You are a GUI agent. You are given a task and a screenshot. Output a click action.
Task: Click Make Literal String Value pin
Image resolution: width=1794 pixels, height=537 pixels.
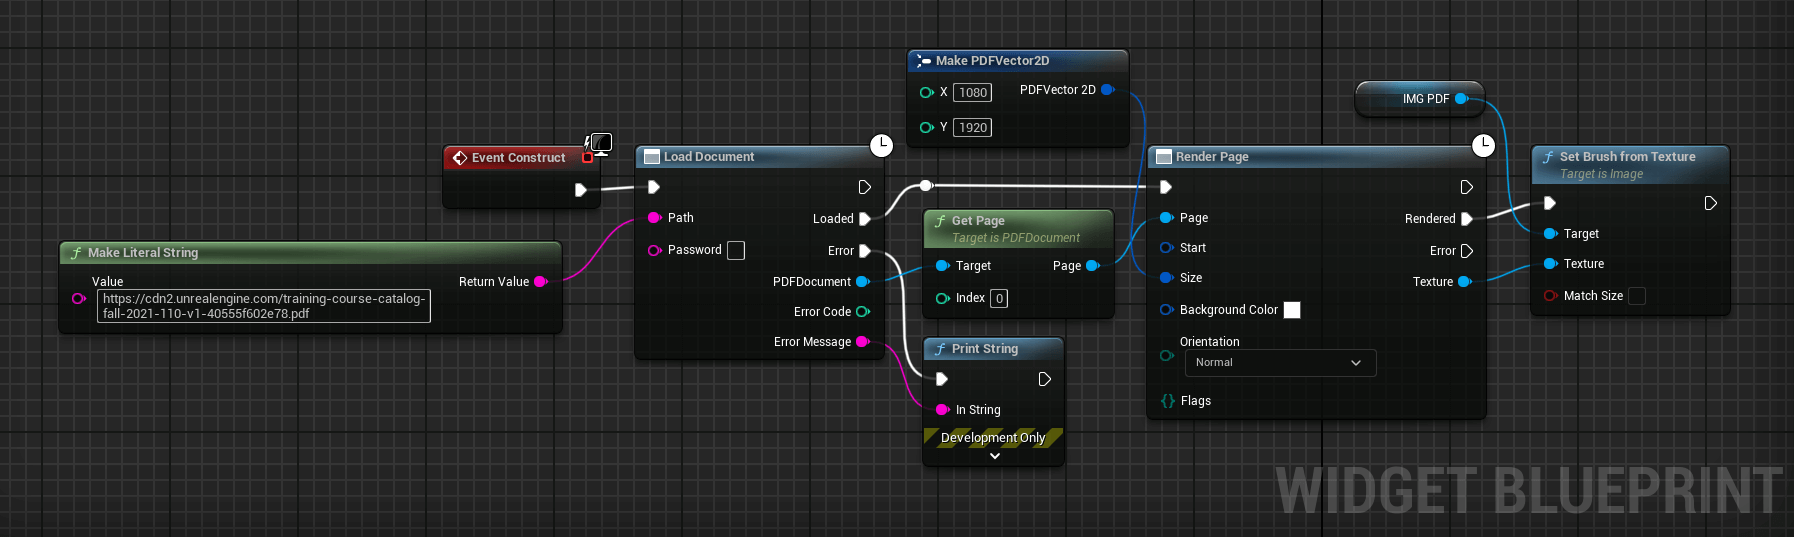78,298
